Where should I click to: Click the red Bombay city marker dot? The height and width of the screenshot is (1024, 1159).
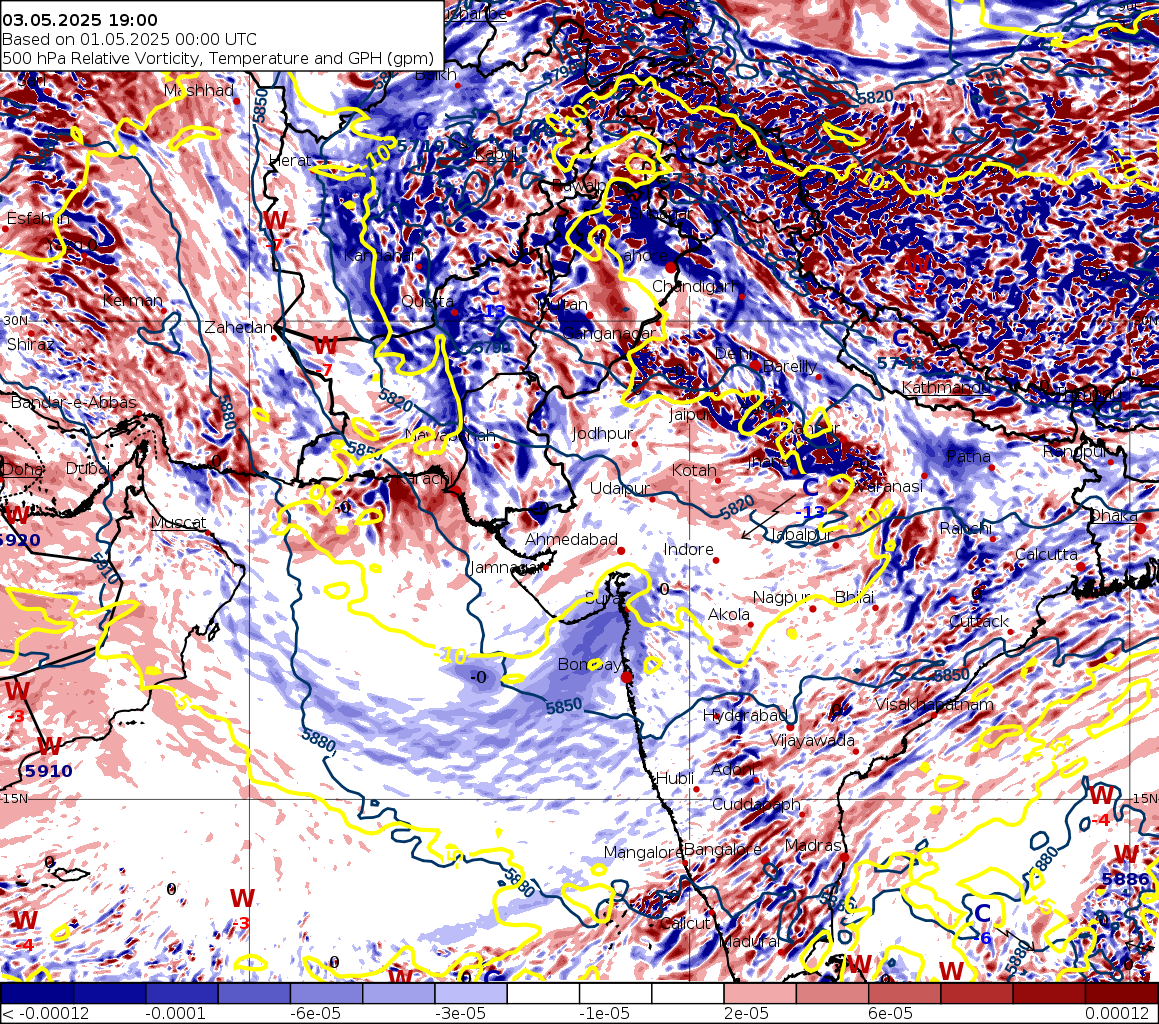(627, 677)
